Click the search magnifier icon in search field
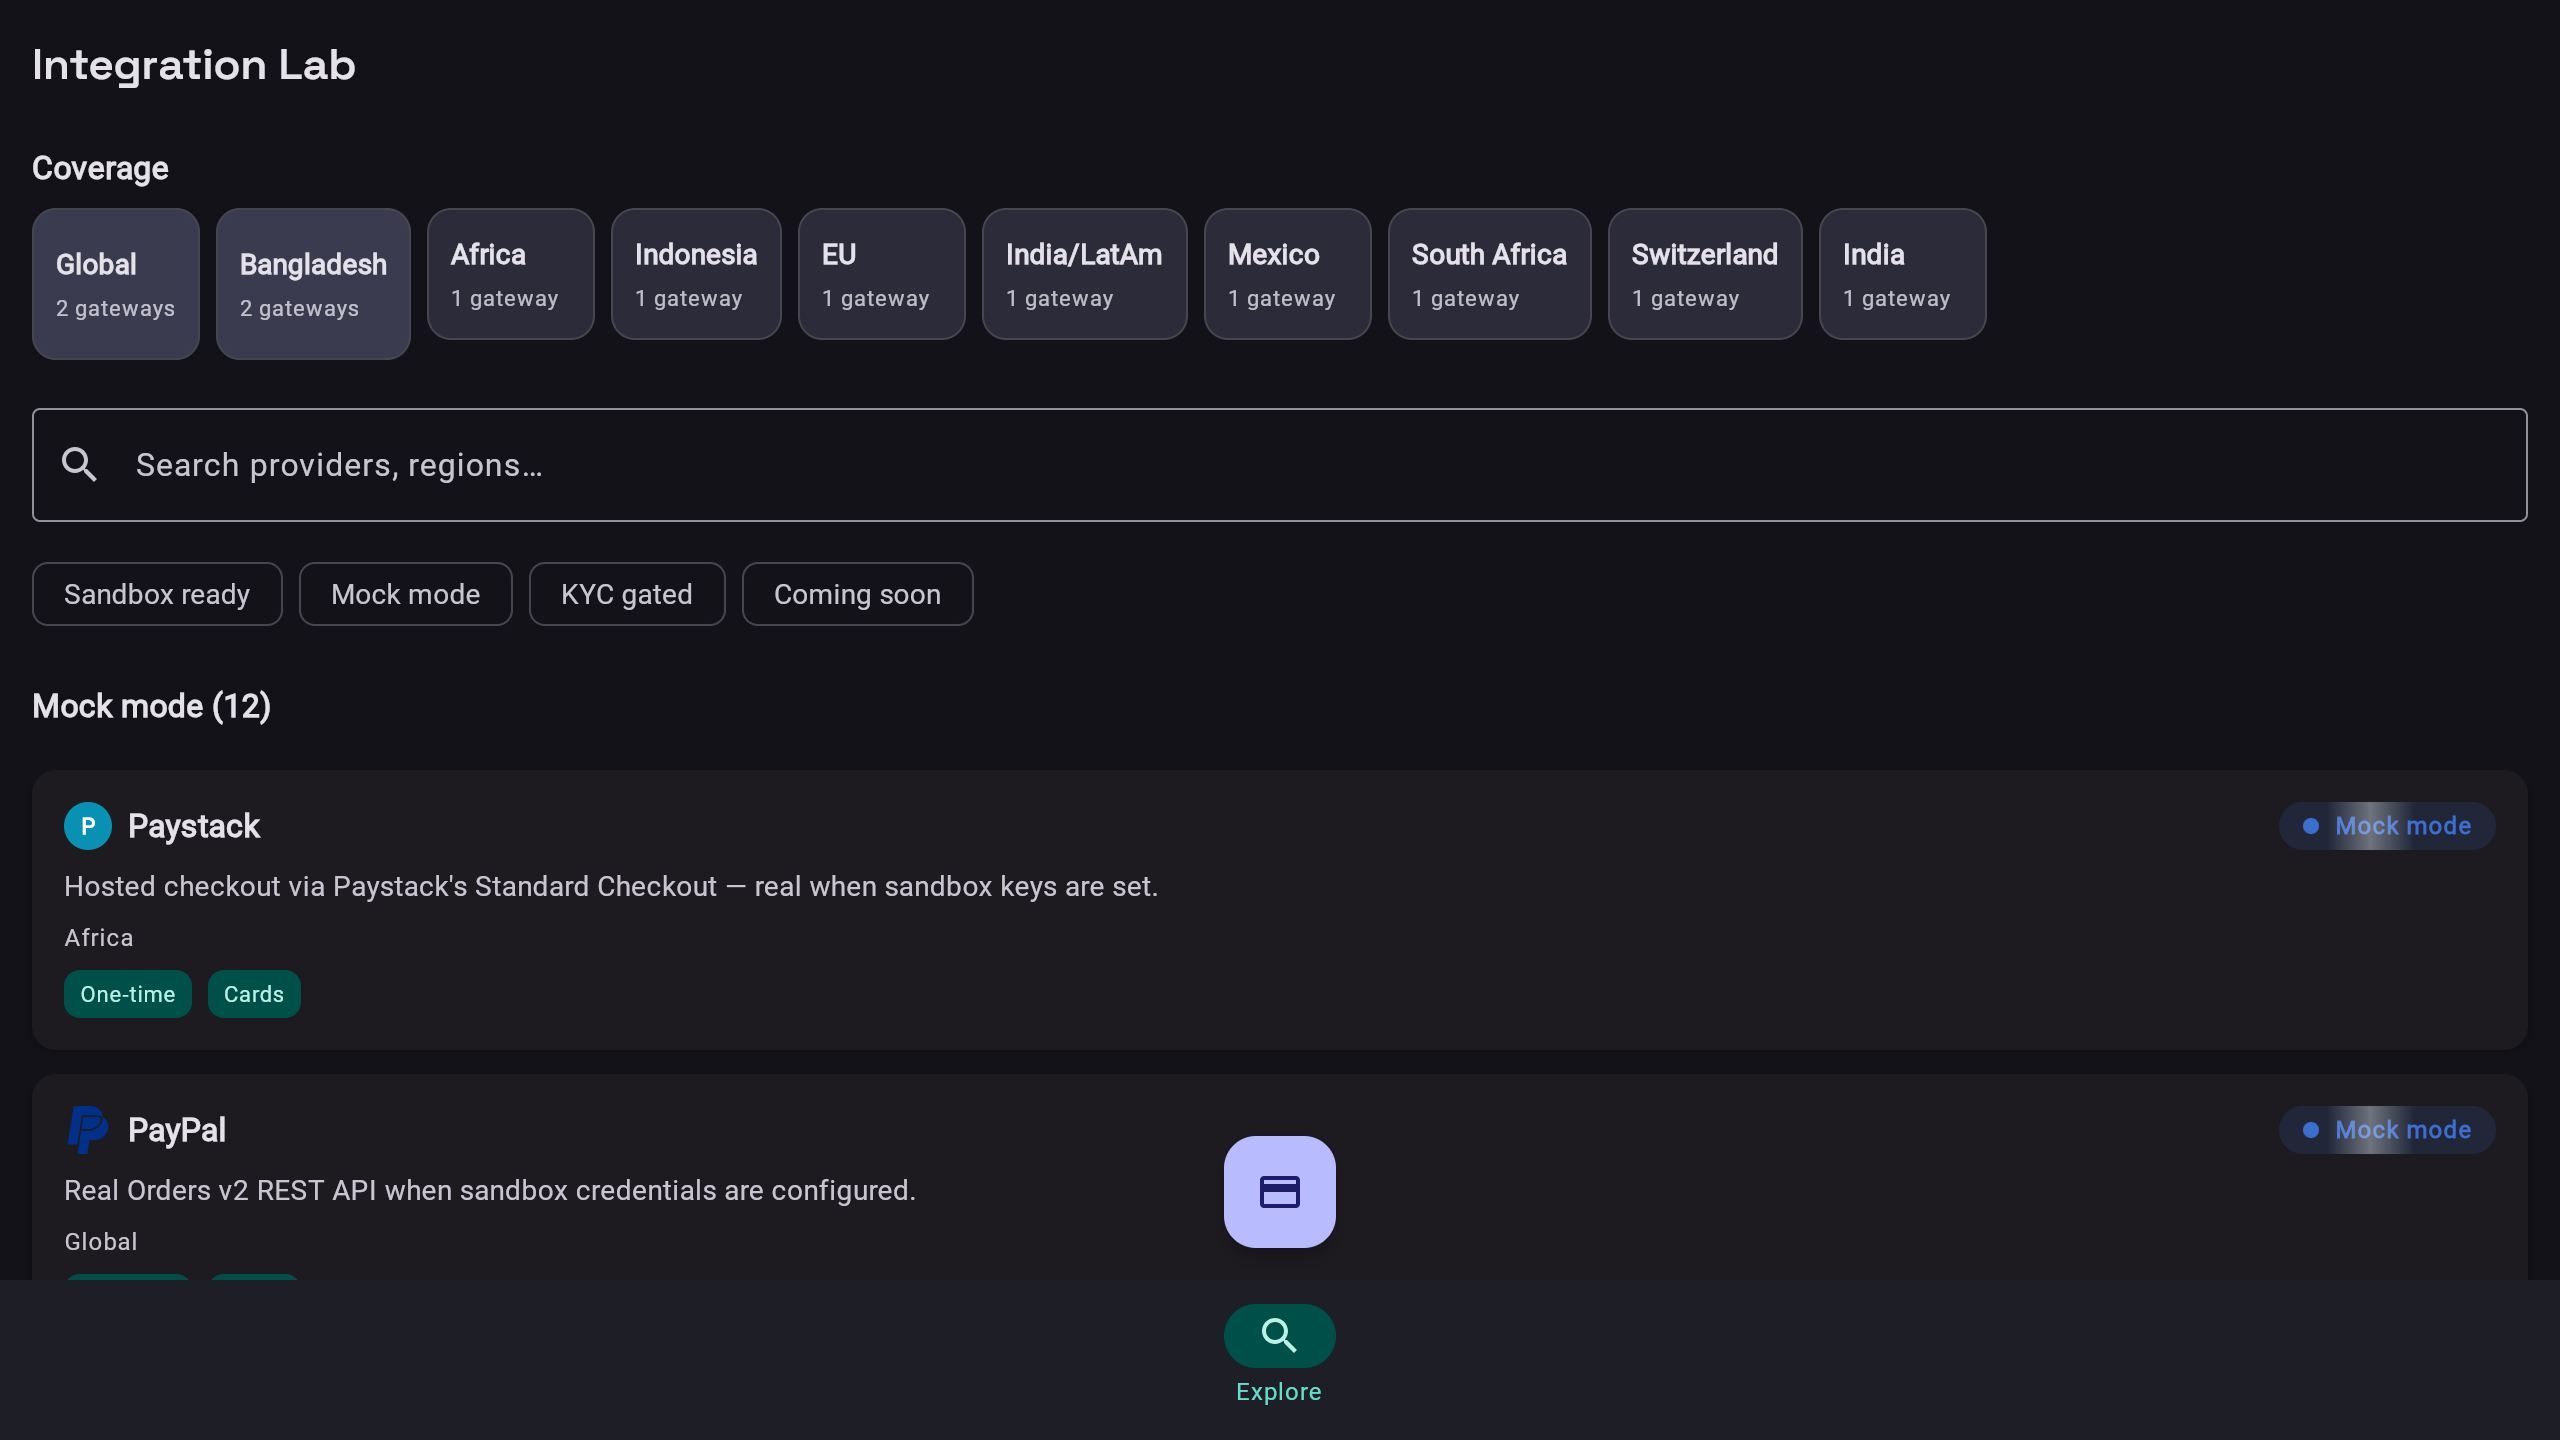The height and width of the screenshot is (1440, 2560). [x=79, y=465]
